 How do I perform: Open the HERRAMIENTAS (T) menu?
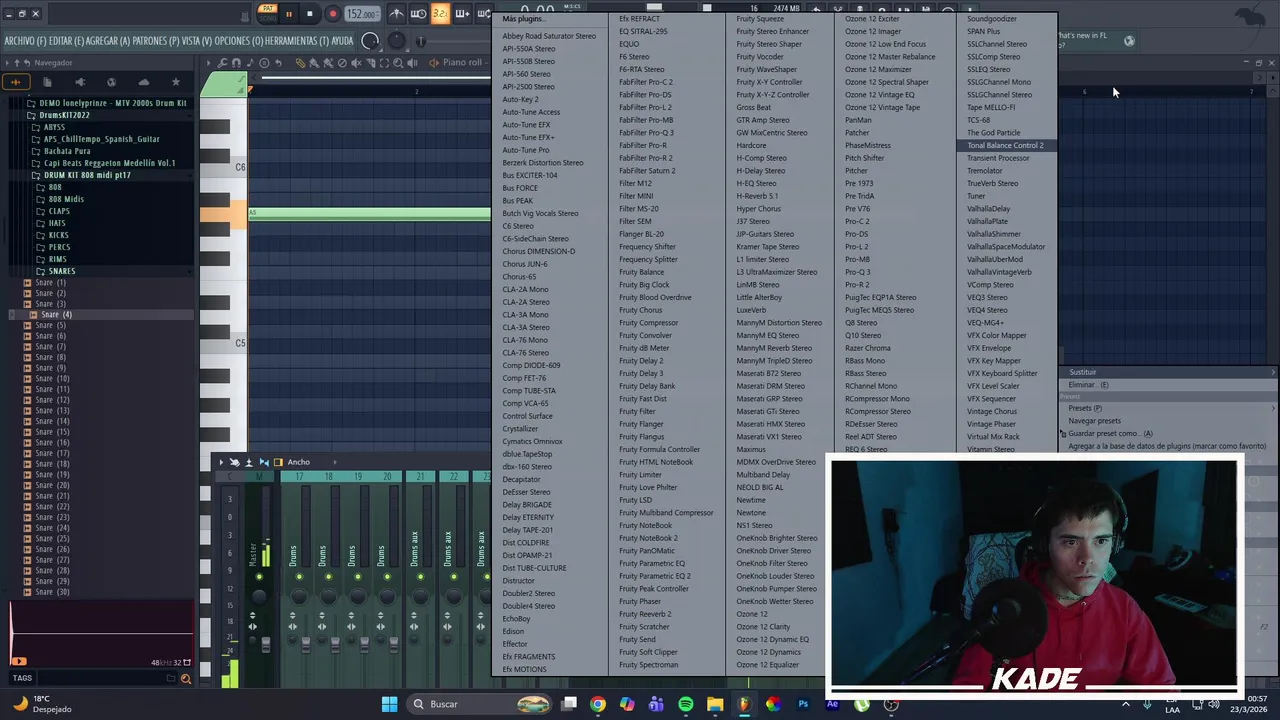pyautogui.click(x=296, y=41)
